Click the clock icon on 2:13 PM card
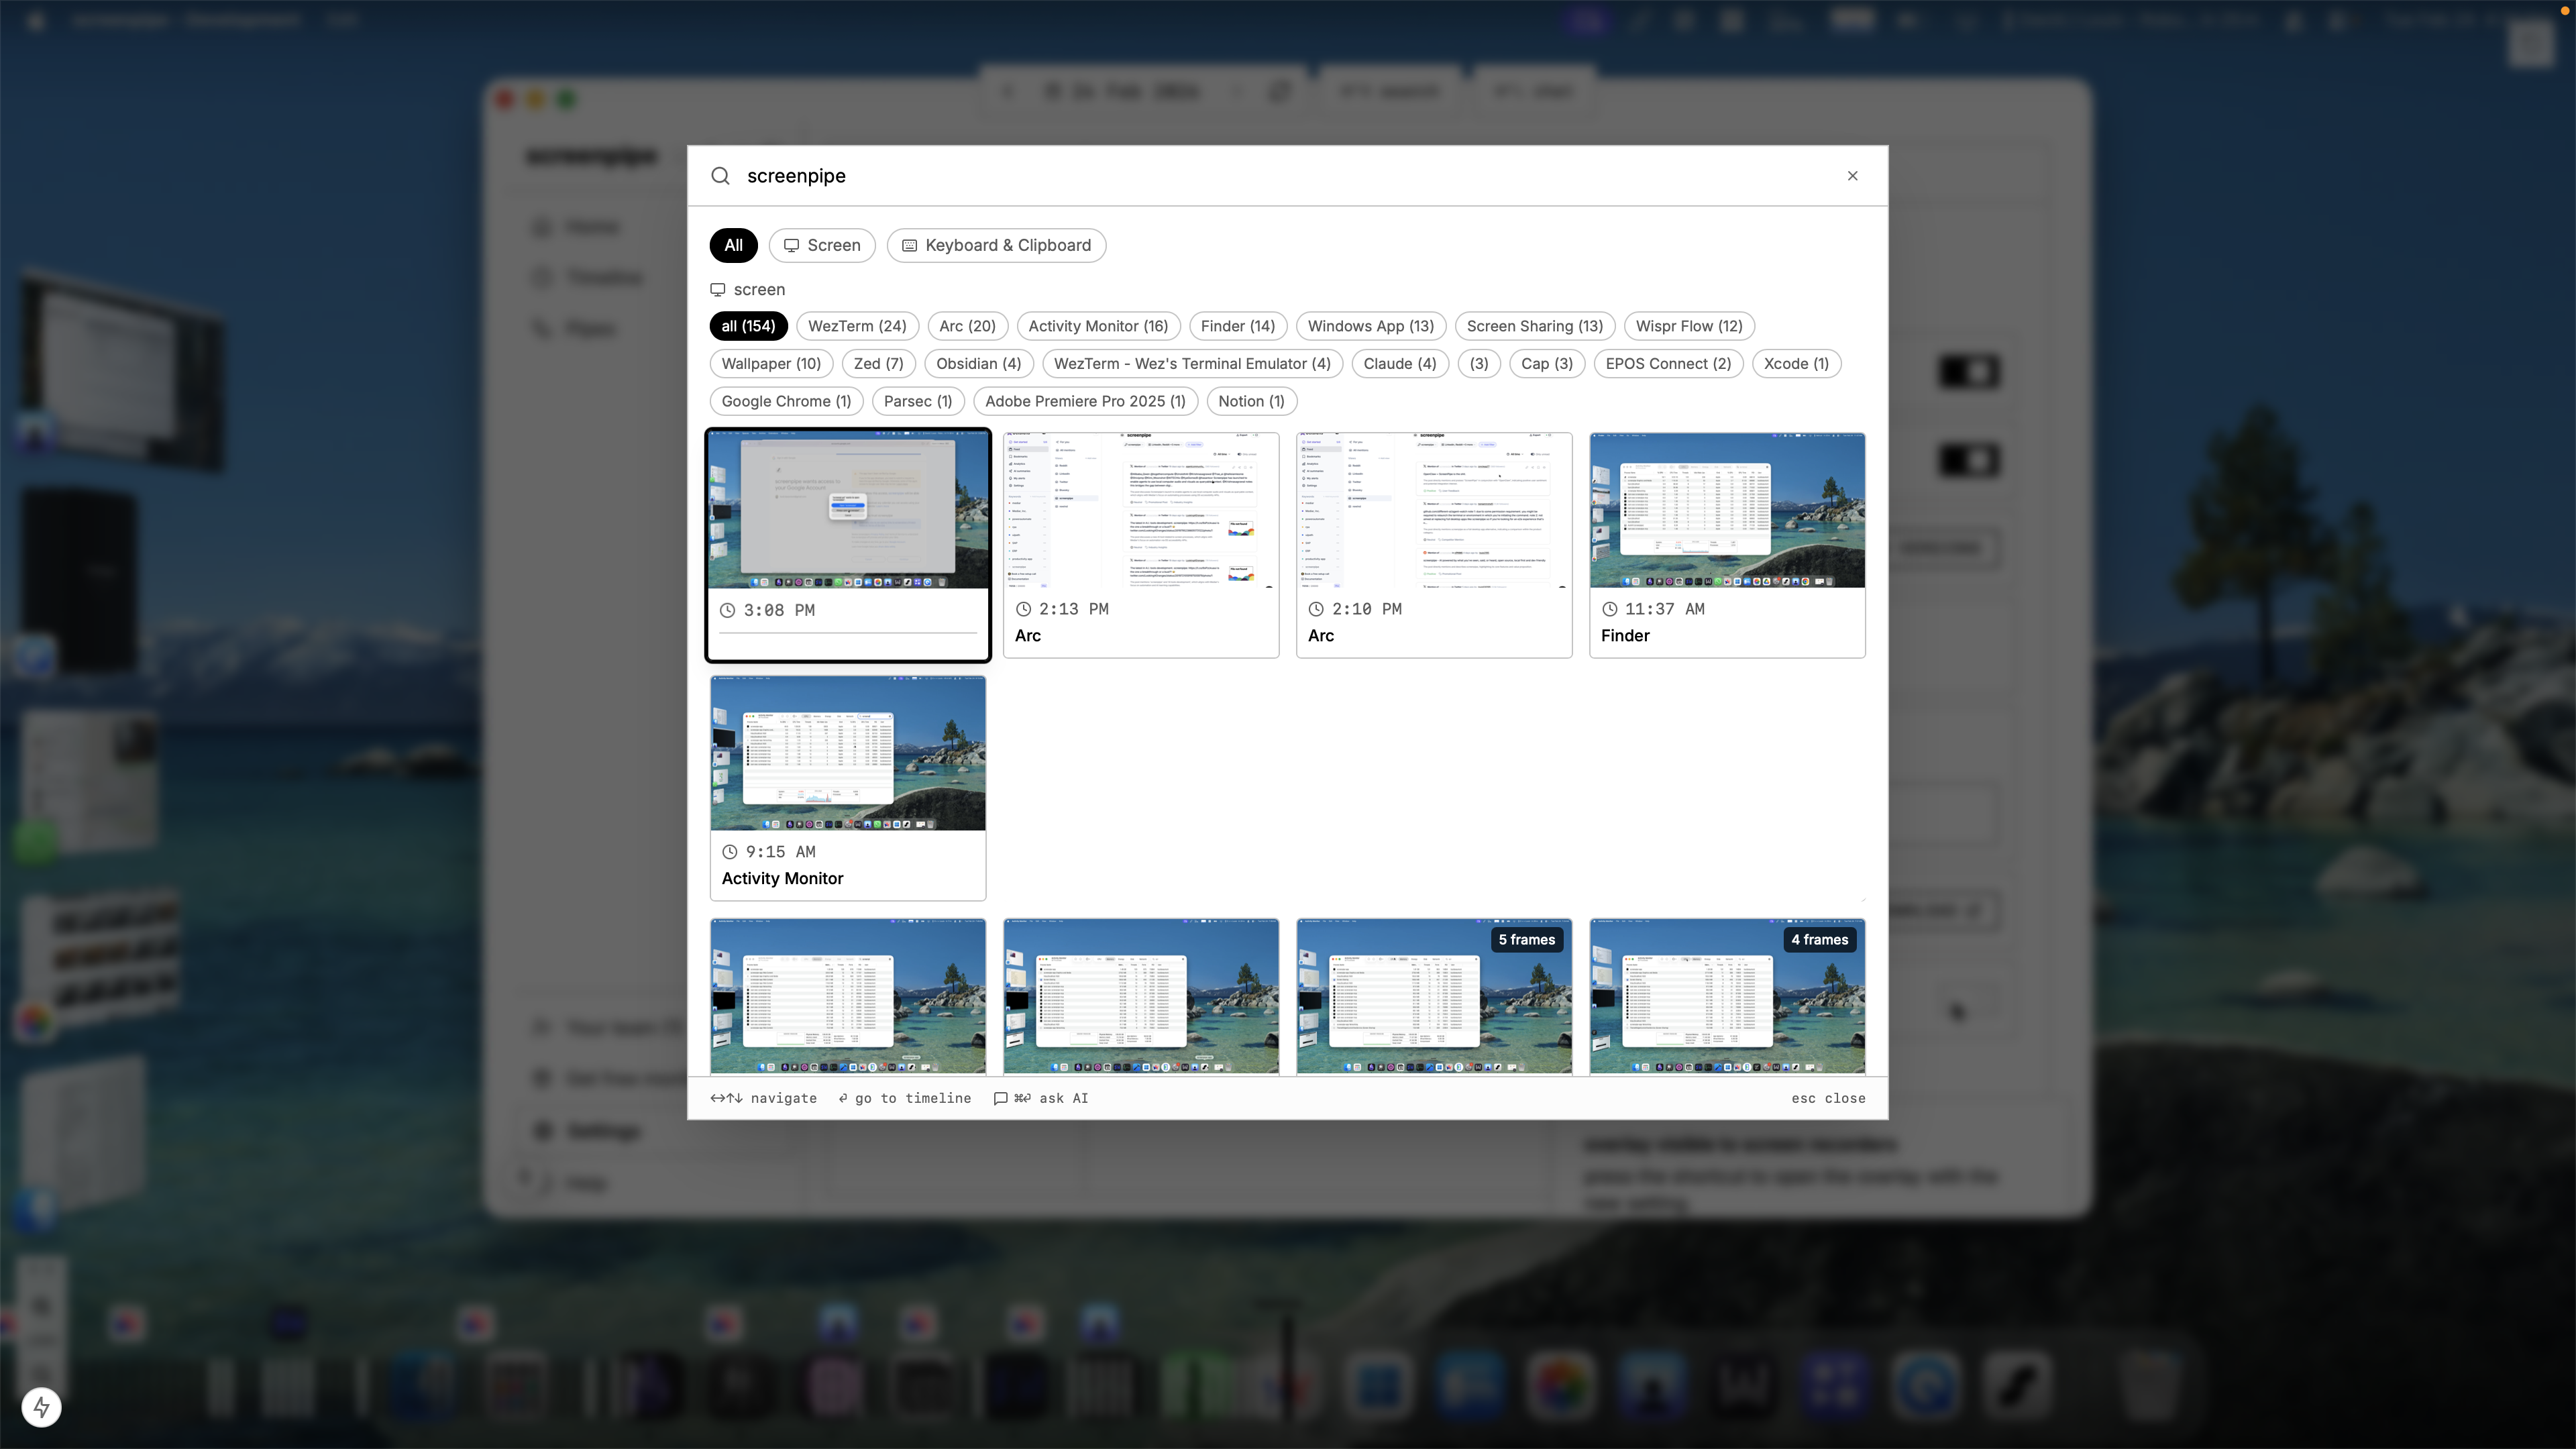2576x1449 pixels. pyautogui.click(x=1023, y=609)
